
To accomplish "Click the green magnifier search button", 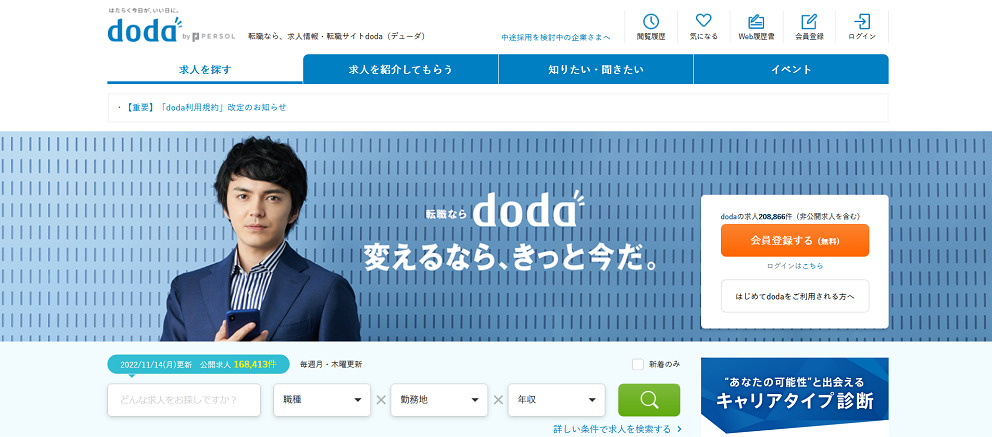I will (648, 400).
